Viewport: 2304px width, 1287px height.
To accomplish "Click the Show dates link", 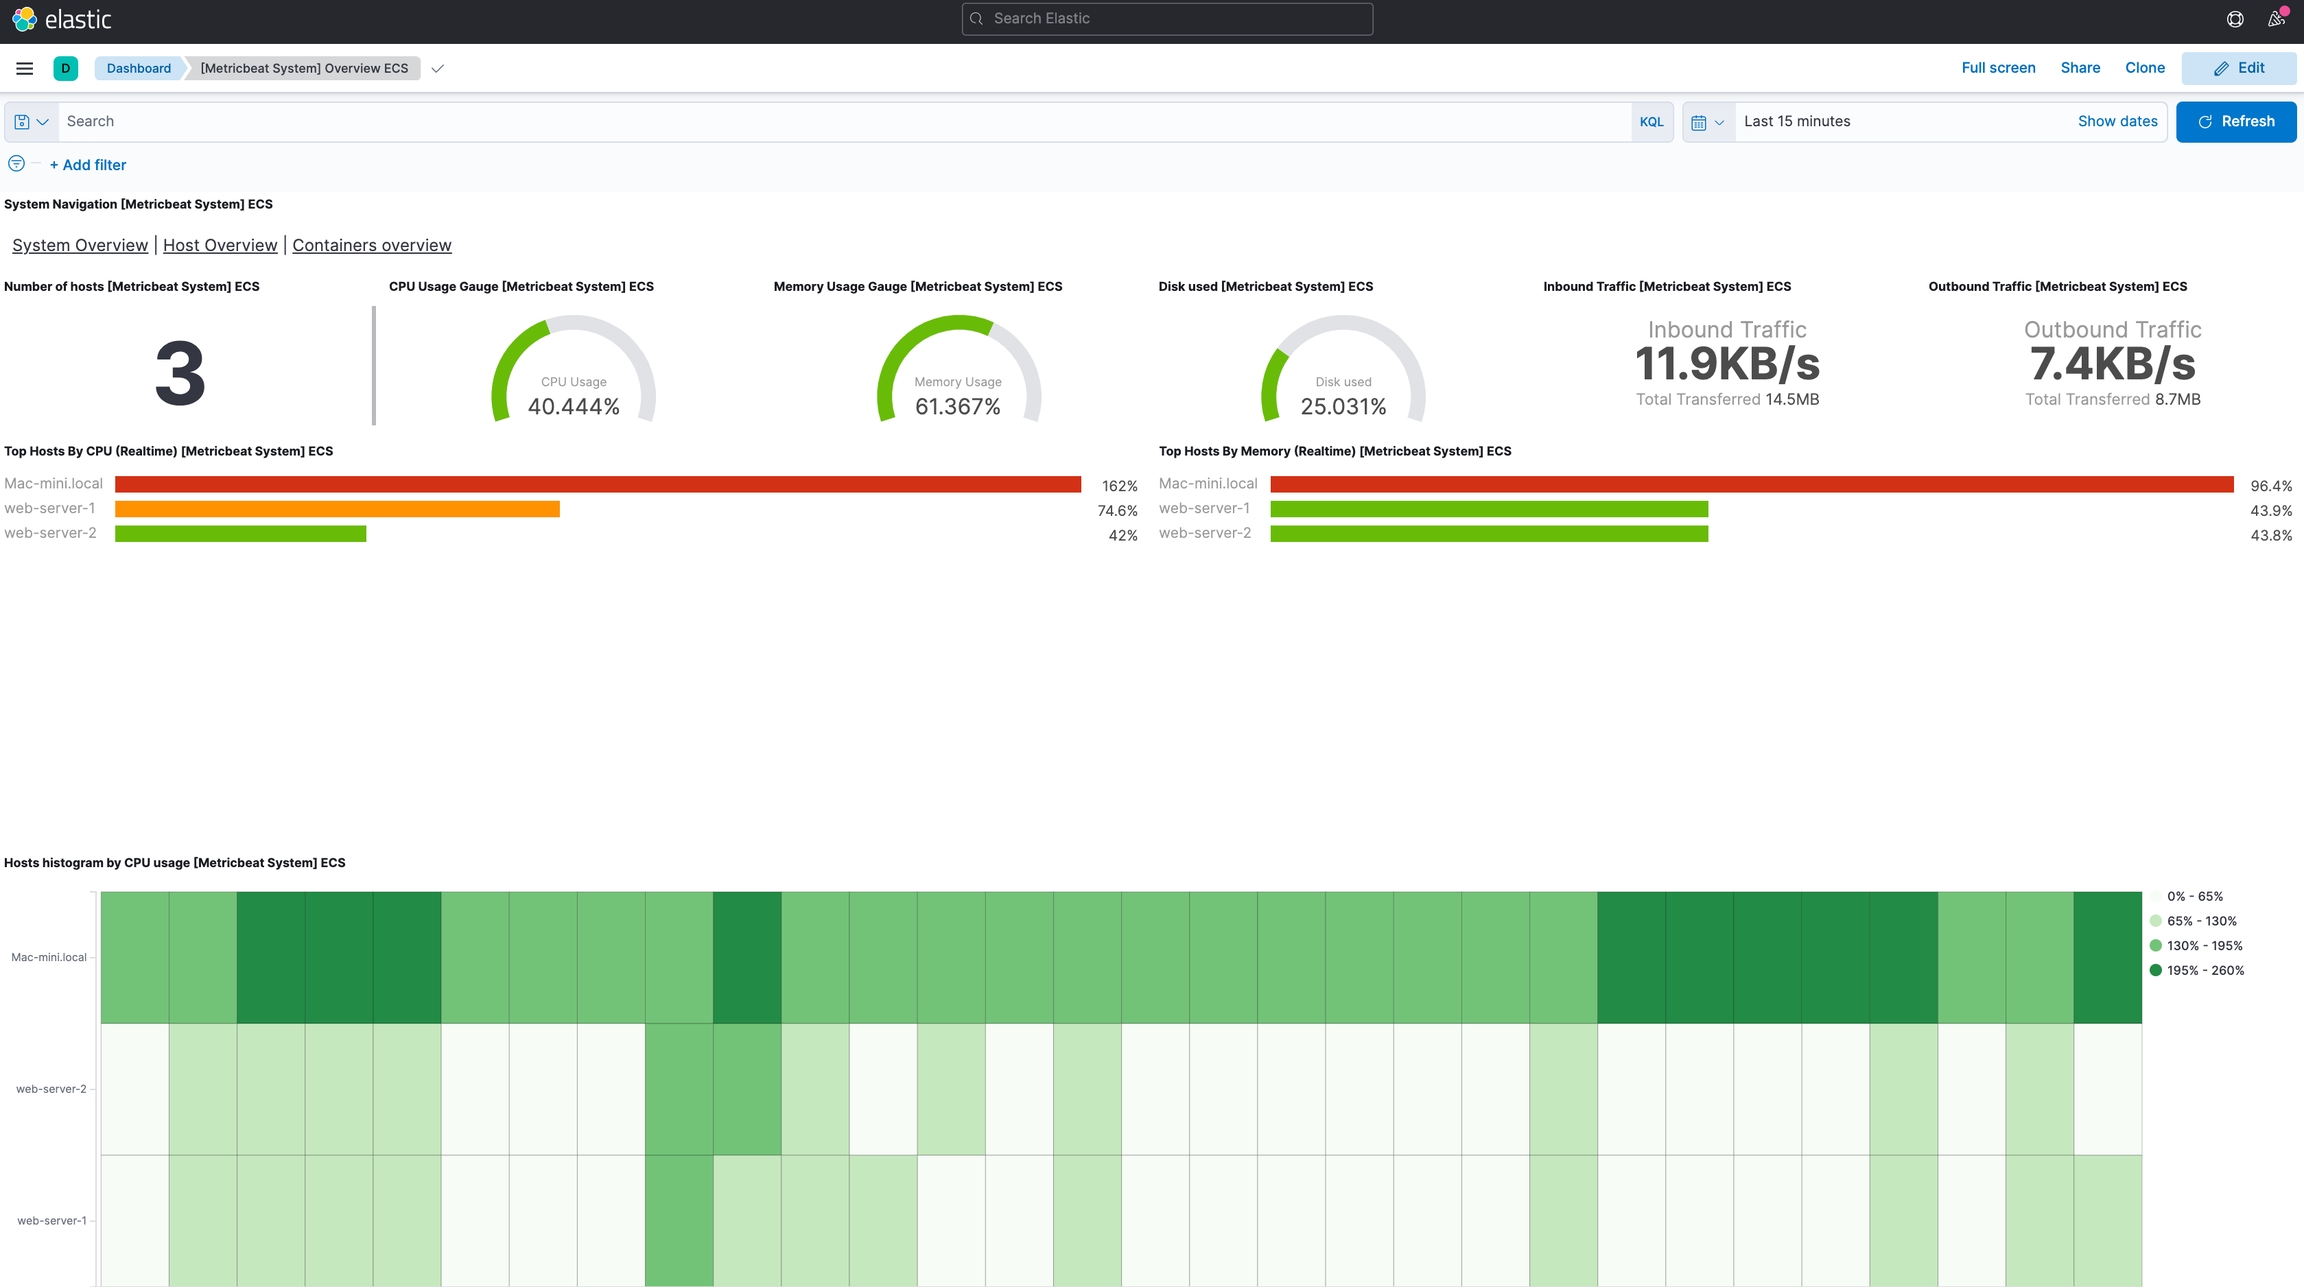I will click(x=2117, y=122).
